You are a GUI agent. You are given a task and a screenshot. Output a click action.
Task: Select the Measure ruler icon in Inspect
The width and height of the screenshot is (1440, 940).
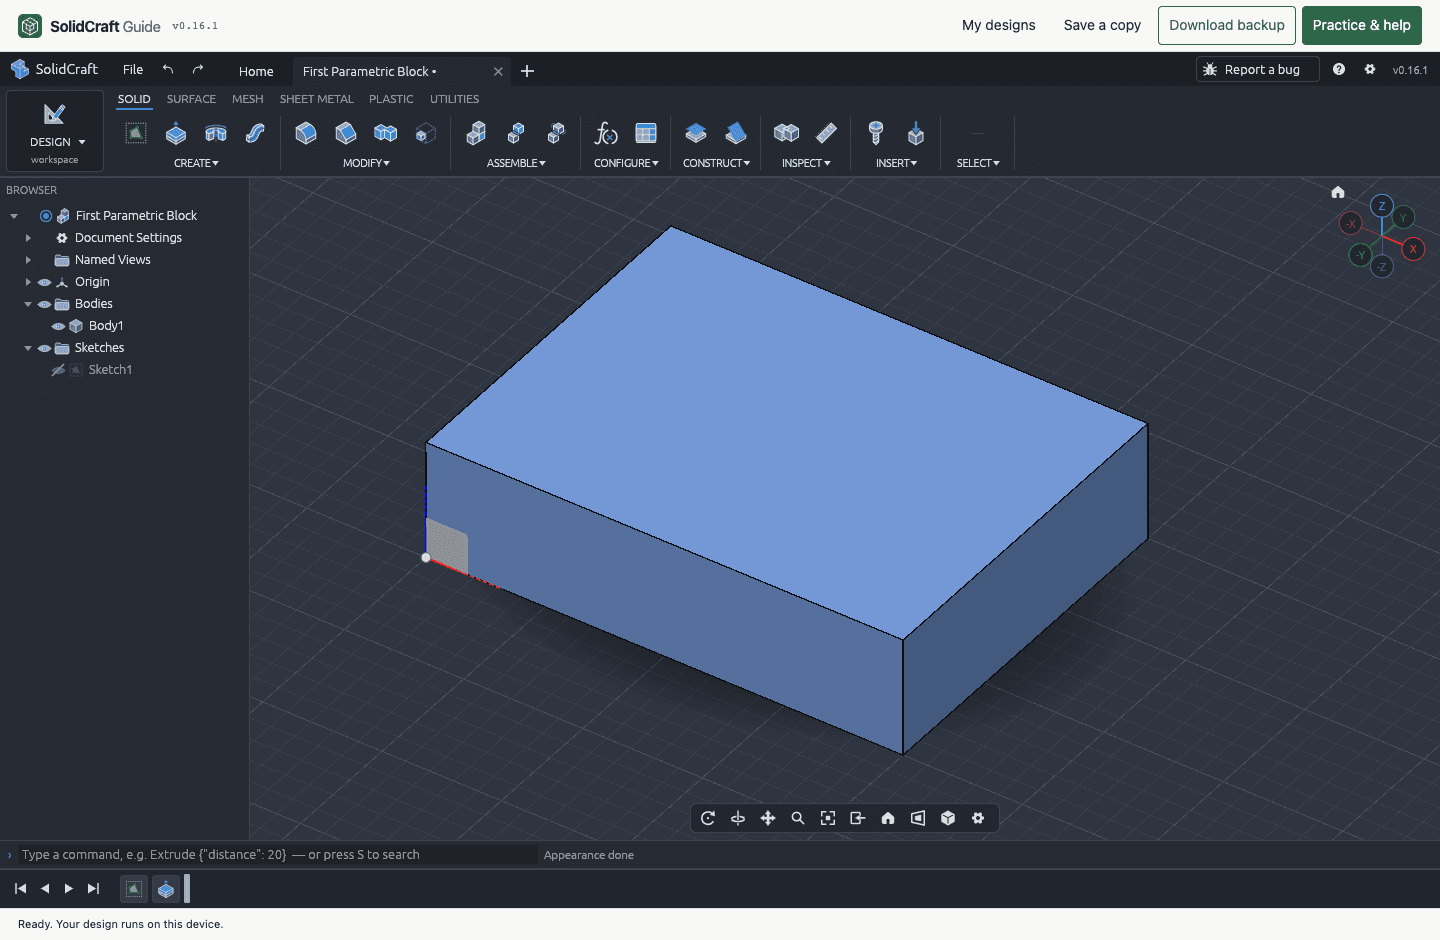pos(826,133)
